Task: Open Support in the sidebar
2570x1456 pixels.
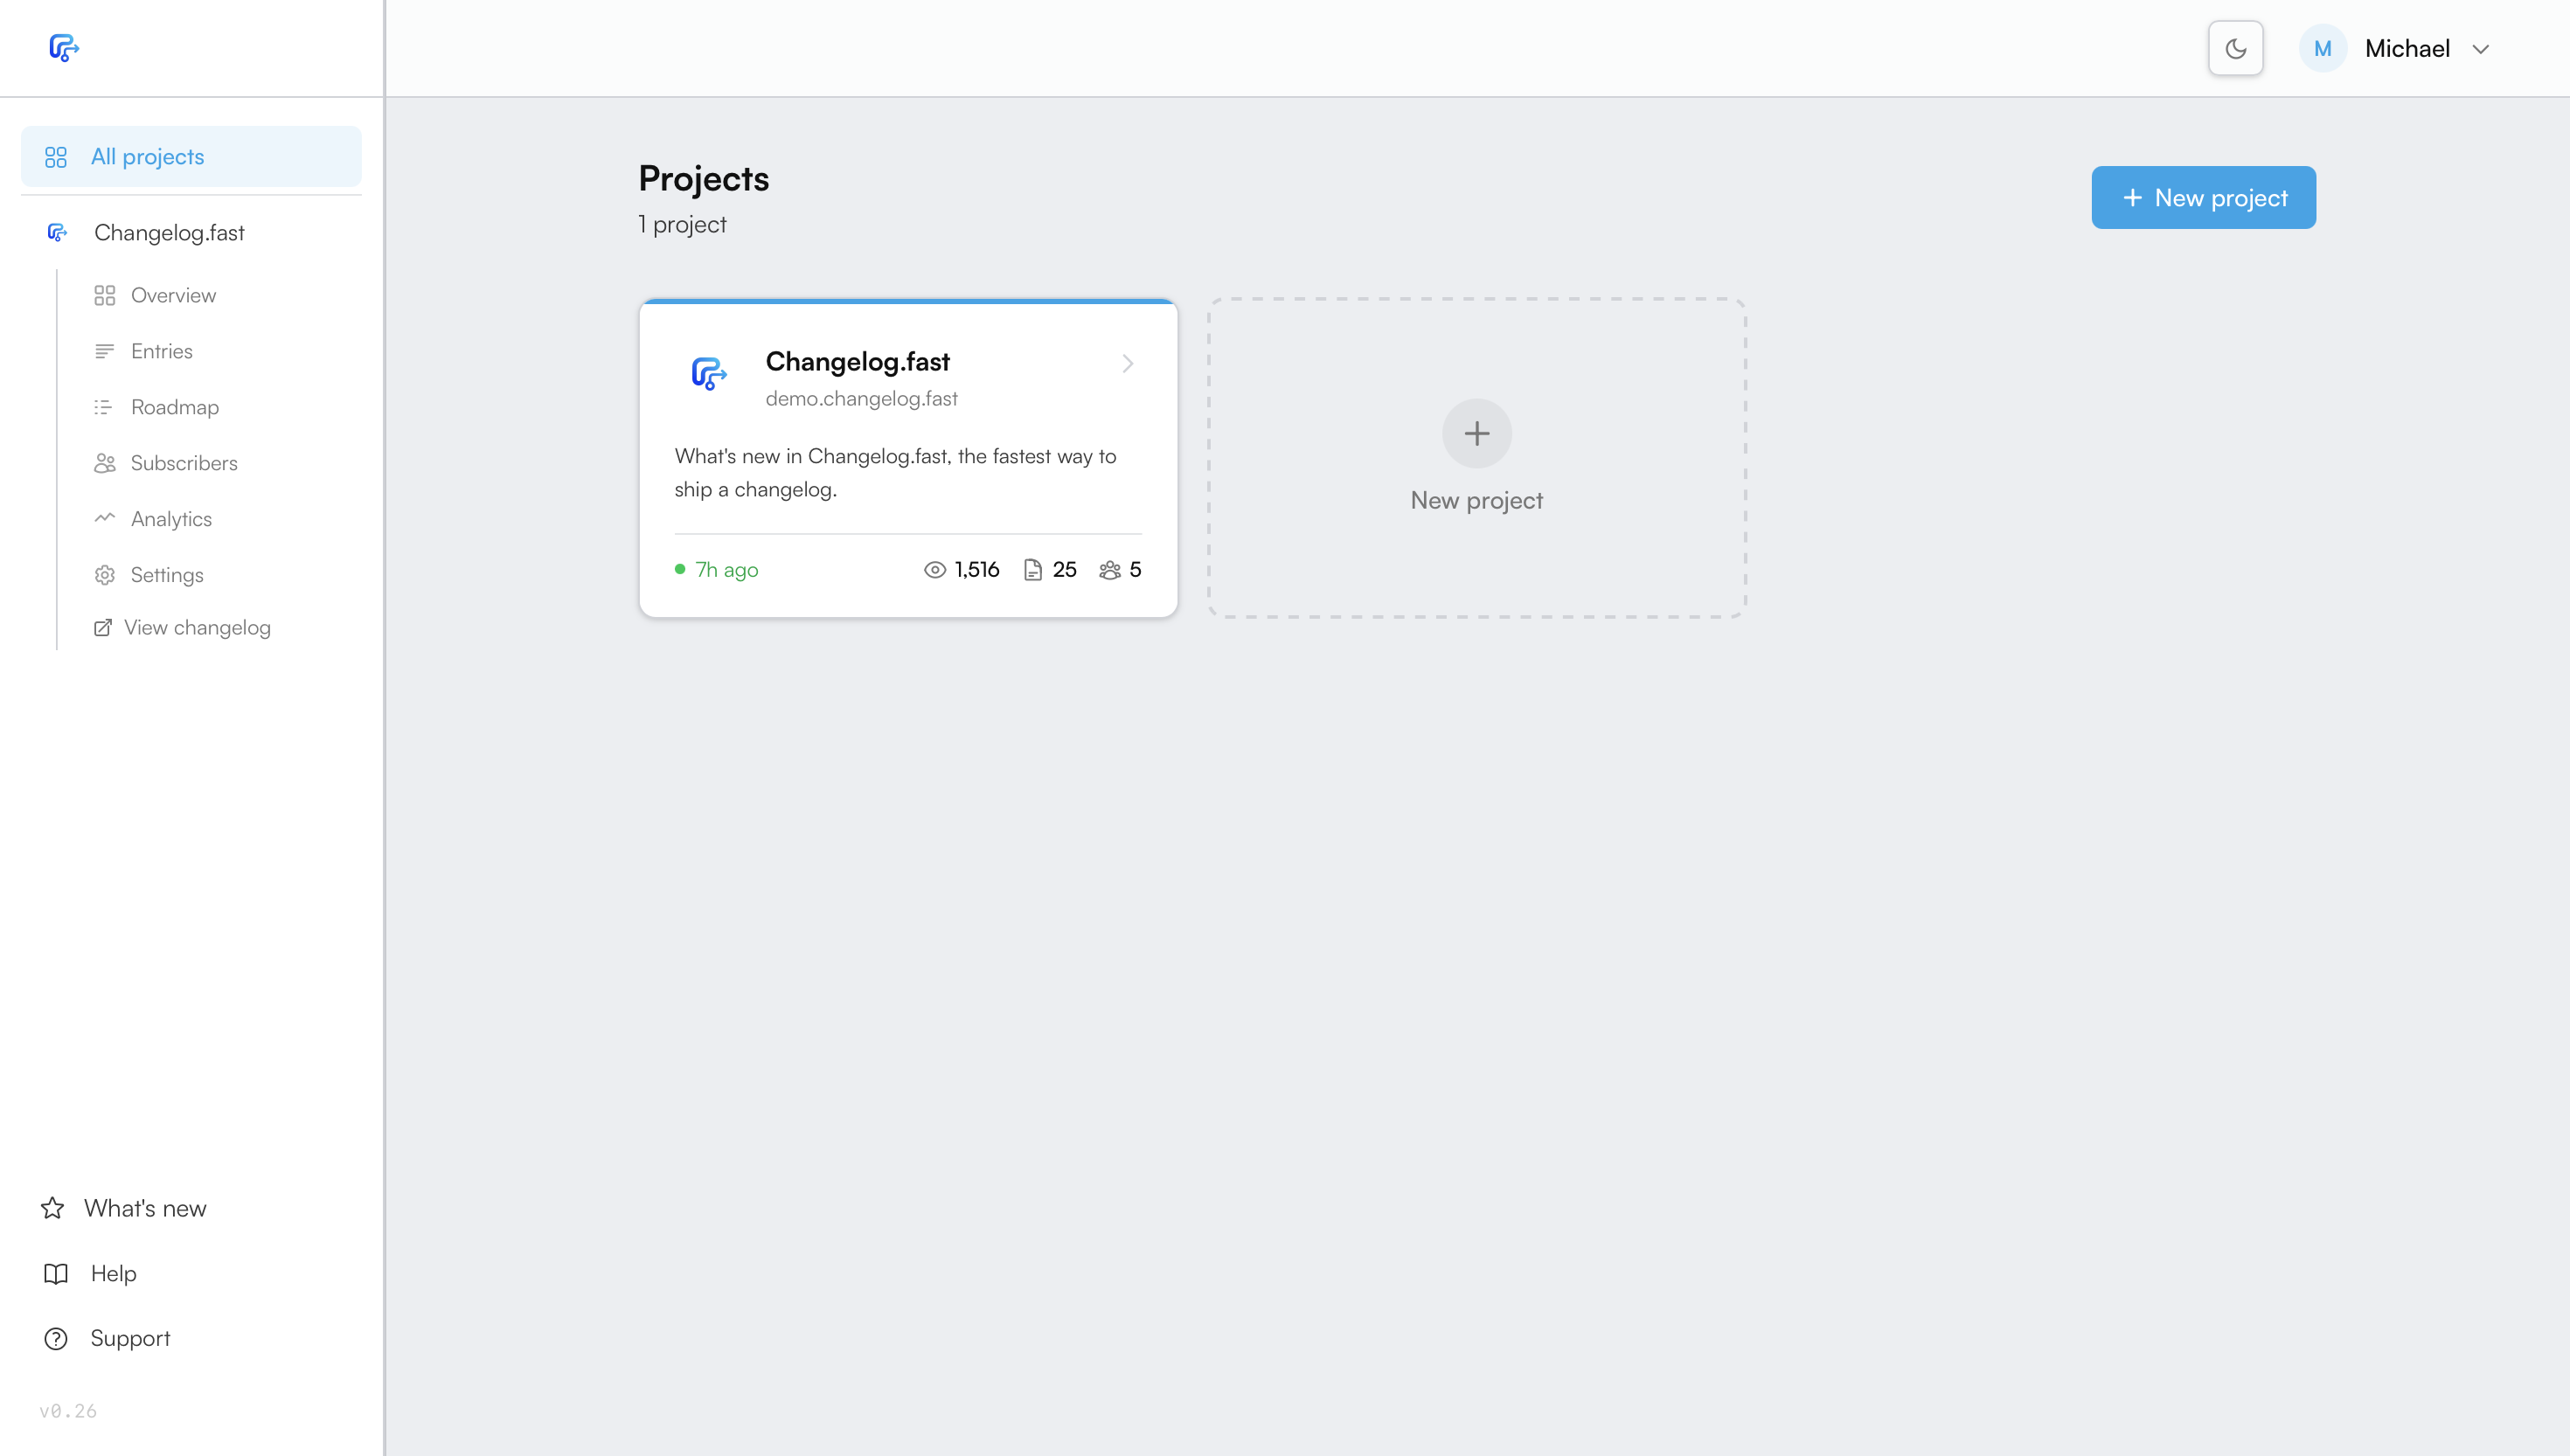Action: click(129, 1338)
